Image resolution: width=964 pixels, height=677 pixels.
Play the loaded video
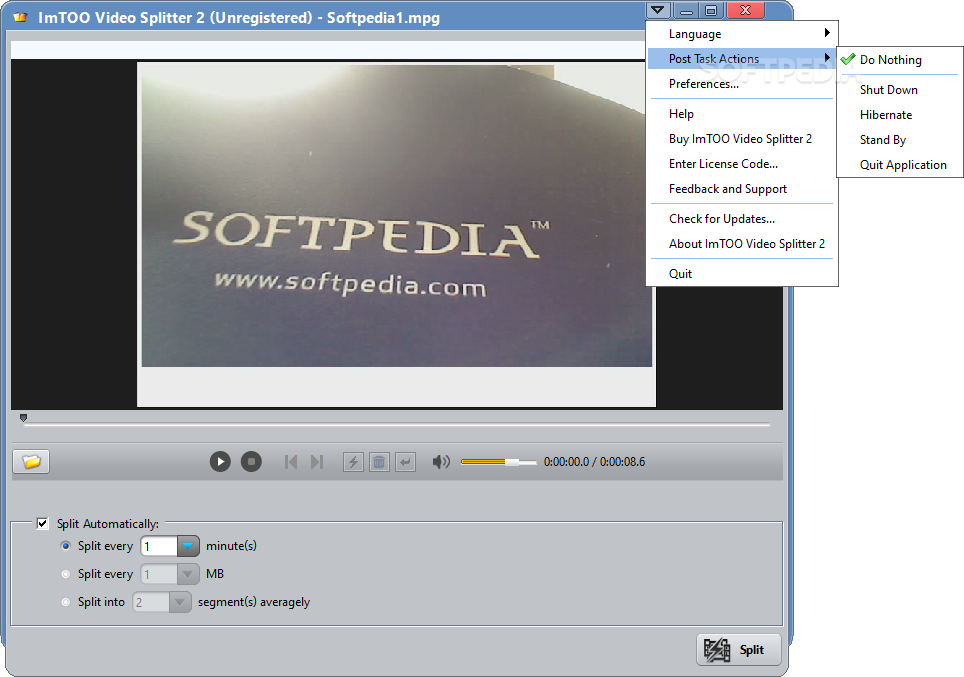tap(220, 461)
